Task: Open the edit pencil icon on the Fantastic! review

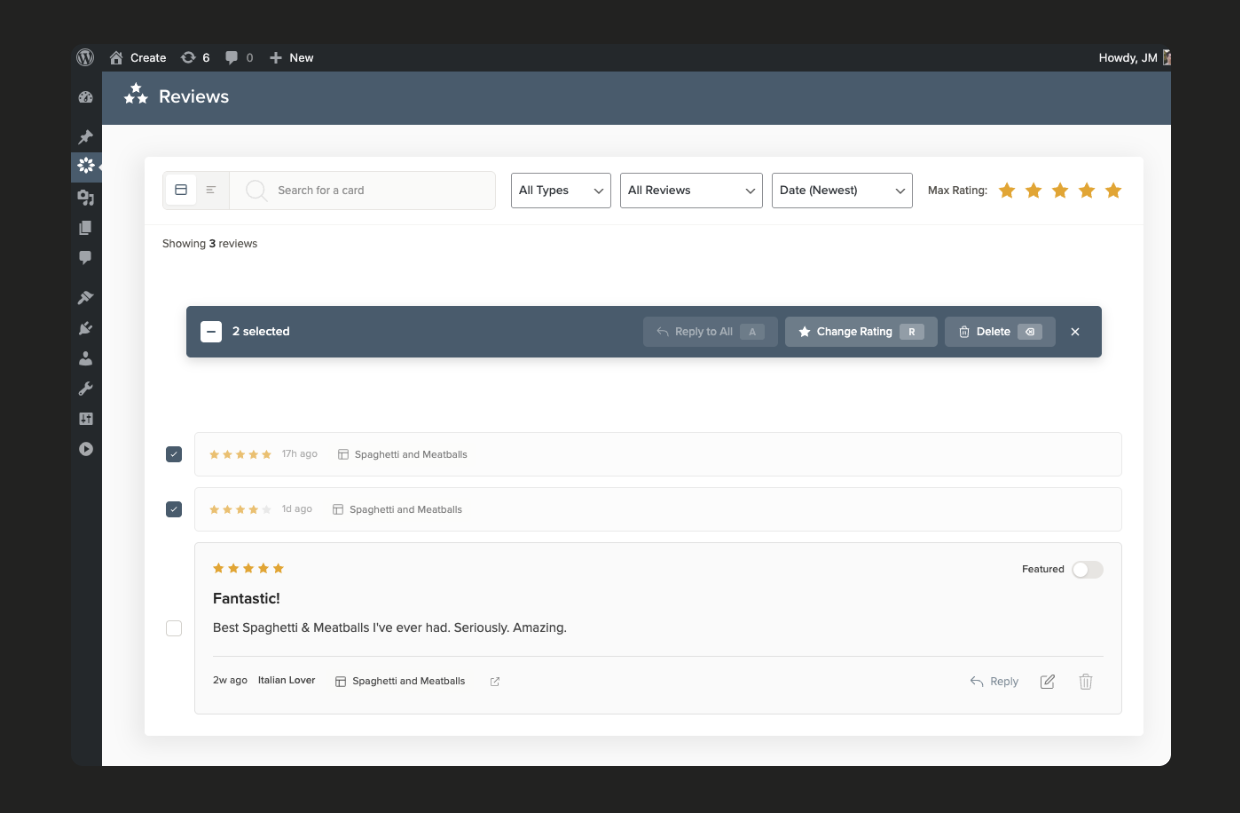Action: click(1047, 681)
